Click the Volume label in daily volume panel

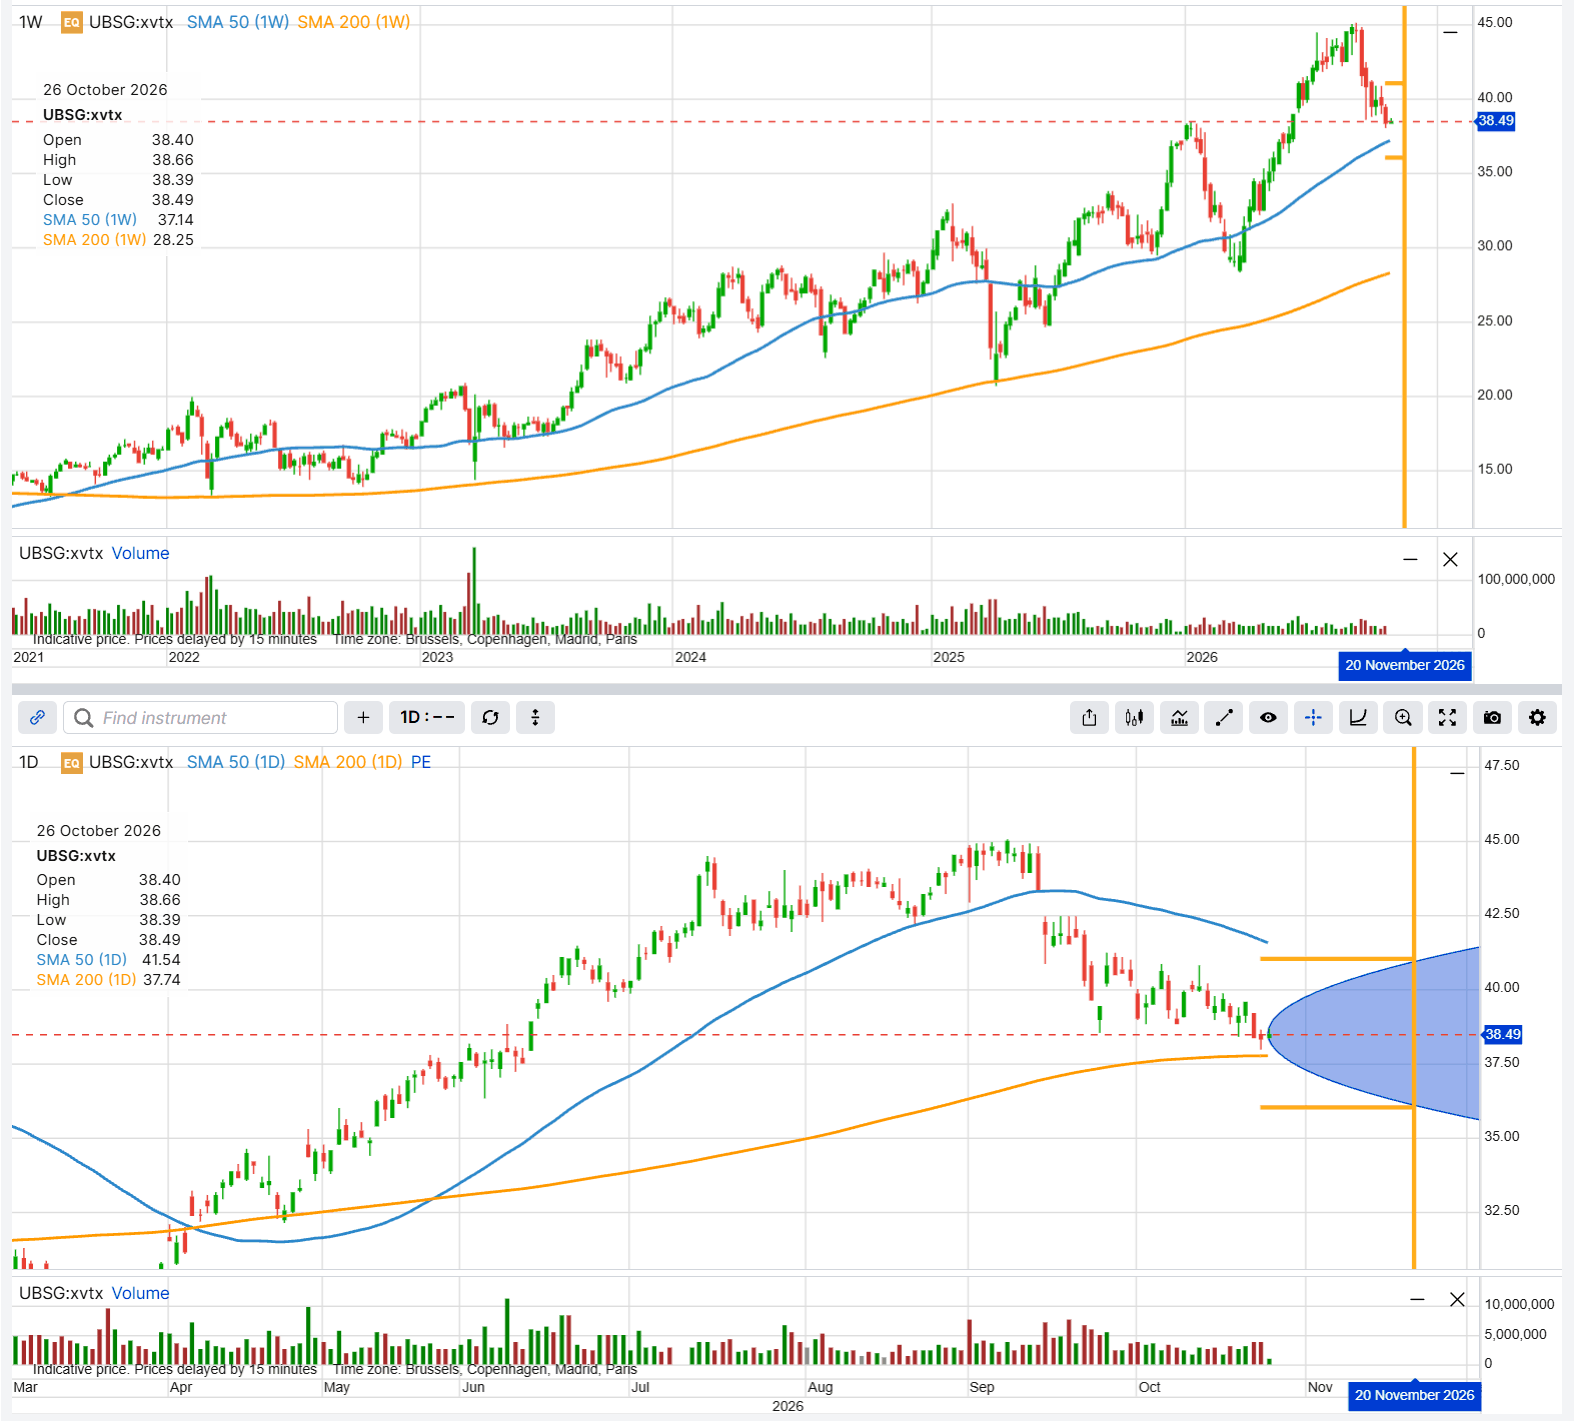click(140, 1294)
